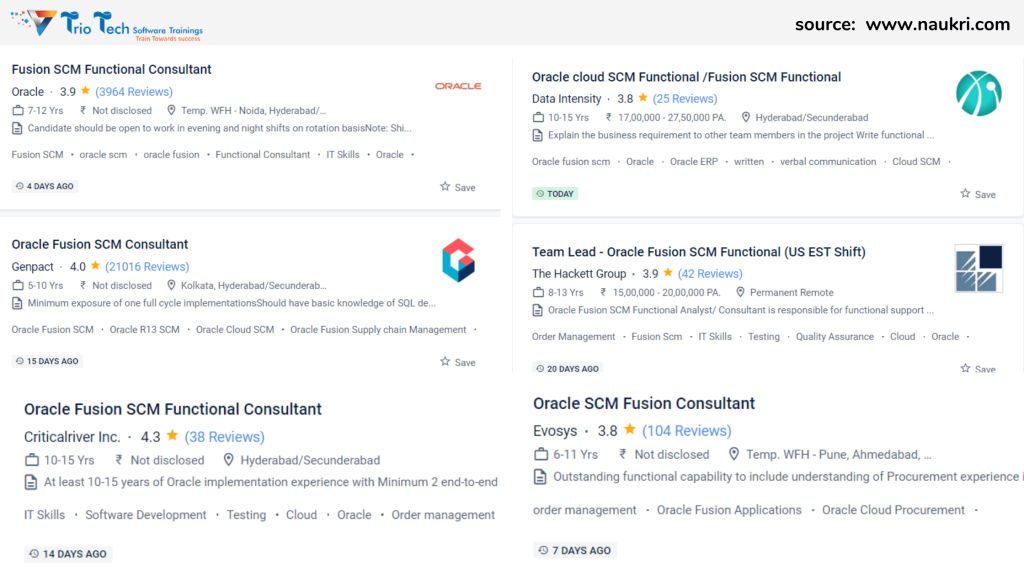Open the Oracle company logo
The width and height of the screenshot is (1024, 576).
pyautogui.click(x=458, y=86)
